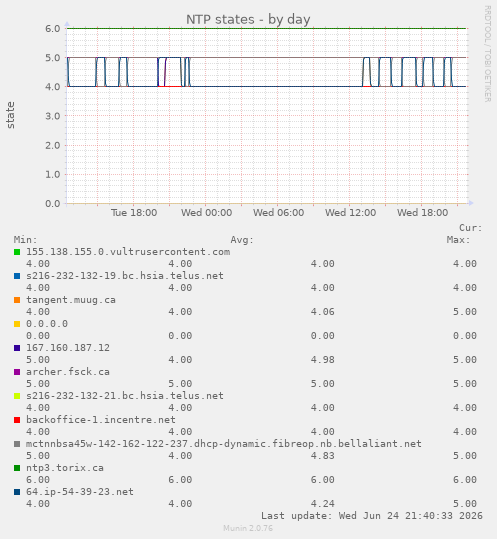Click the 3.0 y-axis label
The height and width of the screenshot is (539, 497).
53,116
